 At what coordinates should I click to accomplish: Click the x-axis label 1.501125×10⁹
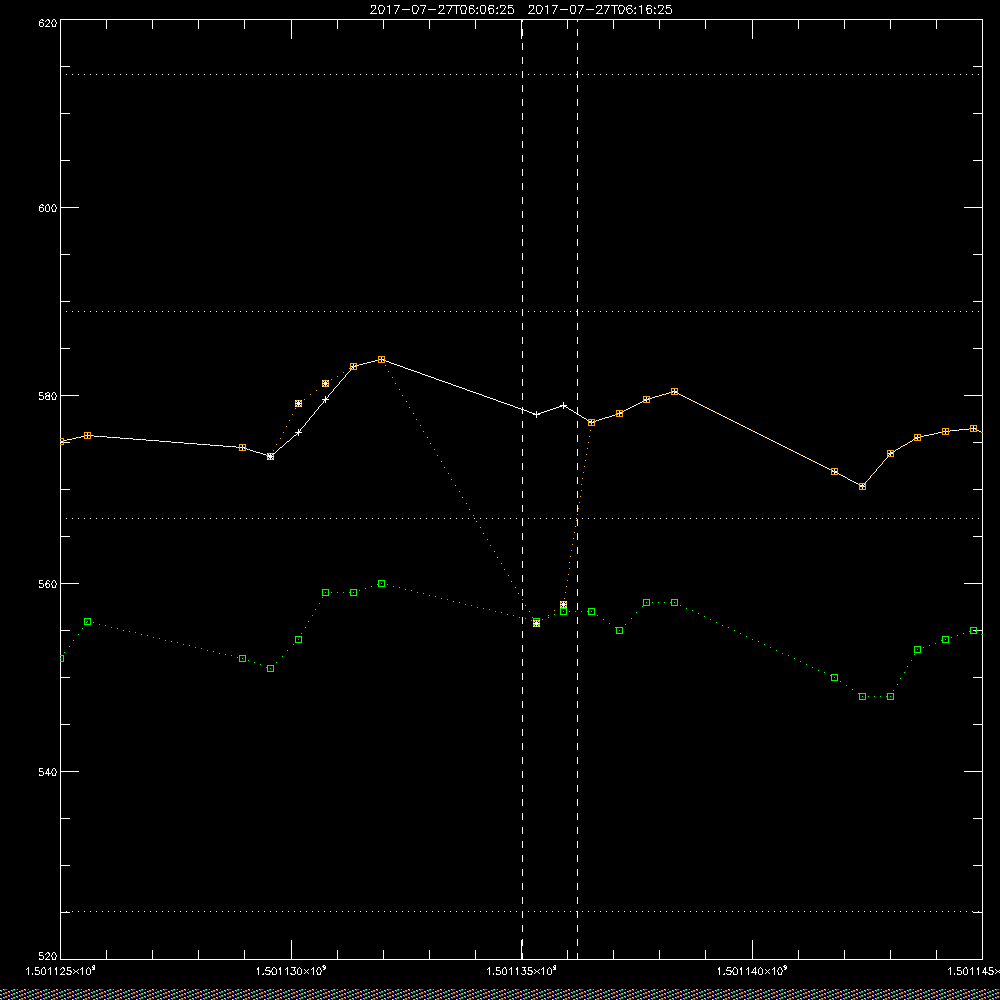coord(60,971)
